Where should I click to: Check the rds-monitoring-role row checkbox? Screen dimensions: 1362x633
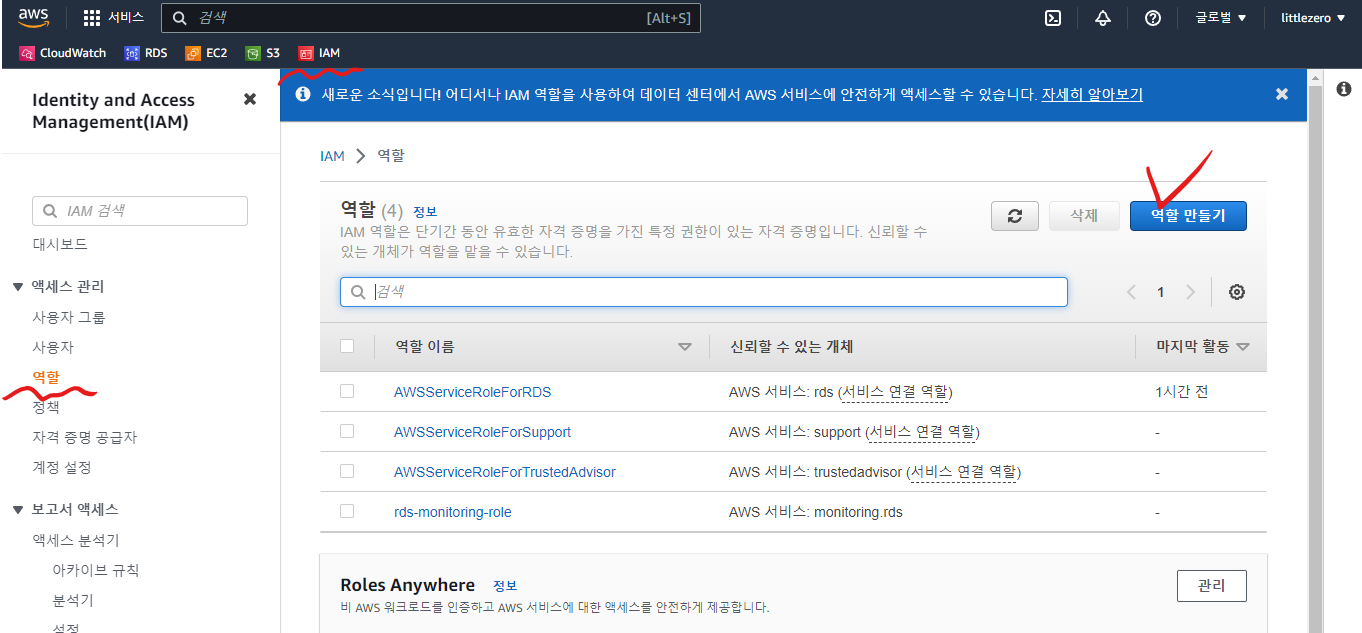point(347,511)
